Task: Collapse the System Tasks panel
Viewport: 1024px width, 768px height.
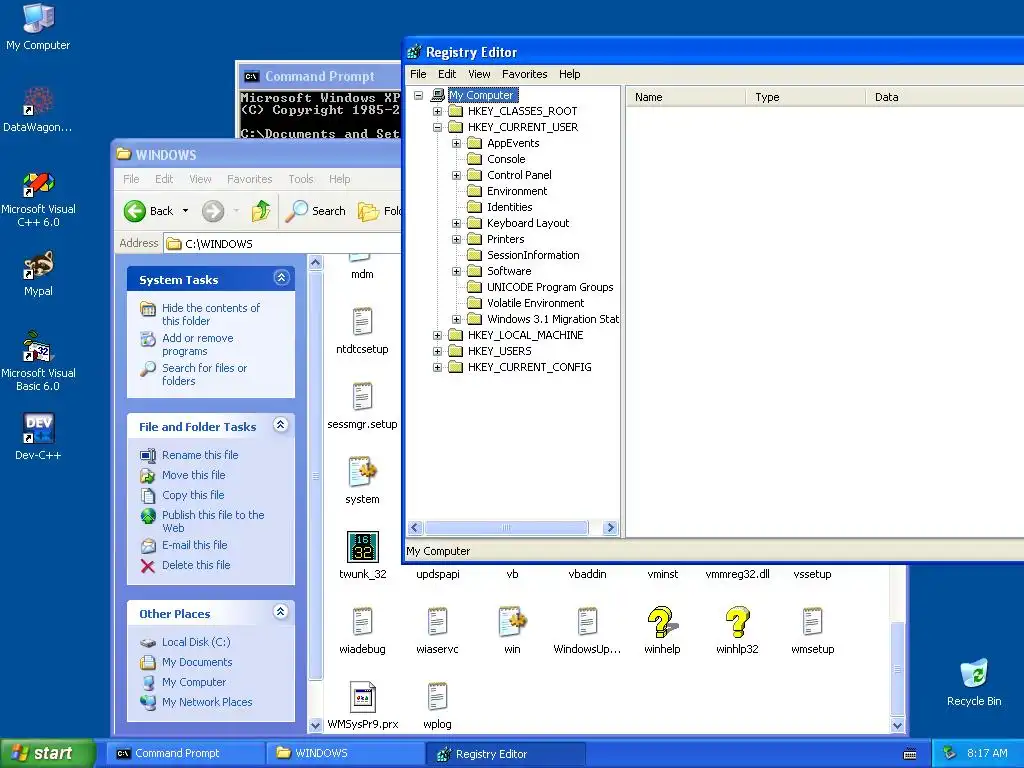Action: click(x=281, y=278)
